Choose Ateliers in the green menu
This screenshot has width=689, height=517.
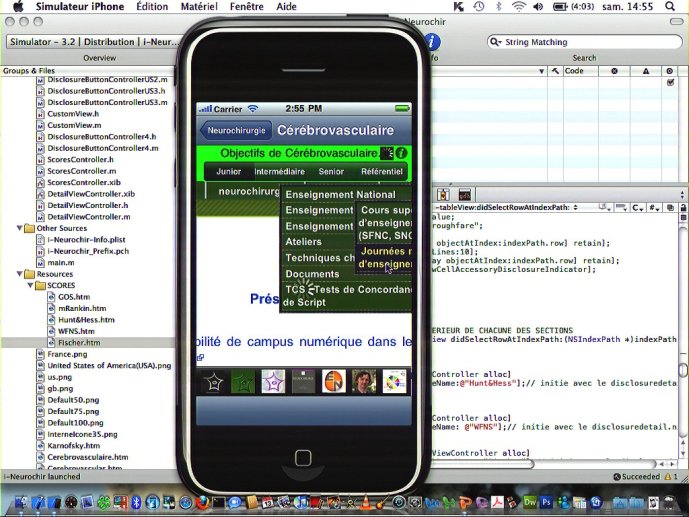tap(304, 242)
